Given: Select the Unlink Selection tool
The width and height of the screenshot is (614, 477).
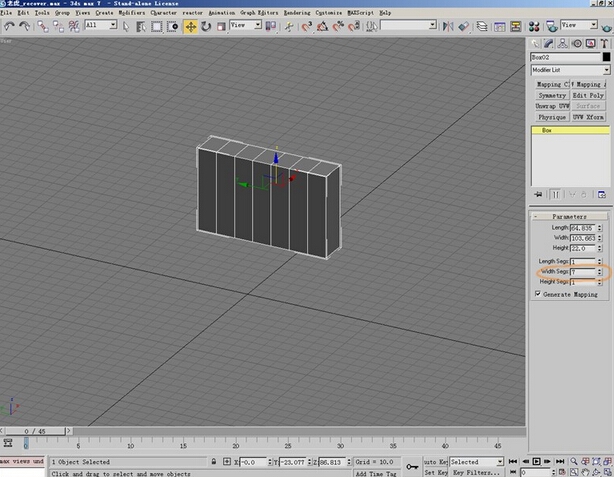Looking at the screenshot, I should (58, 26).
